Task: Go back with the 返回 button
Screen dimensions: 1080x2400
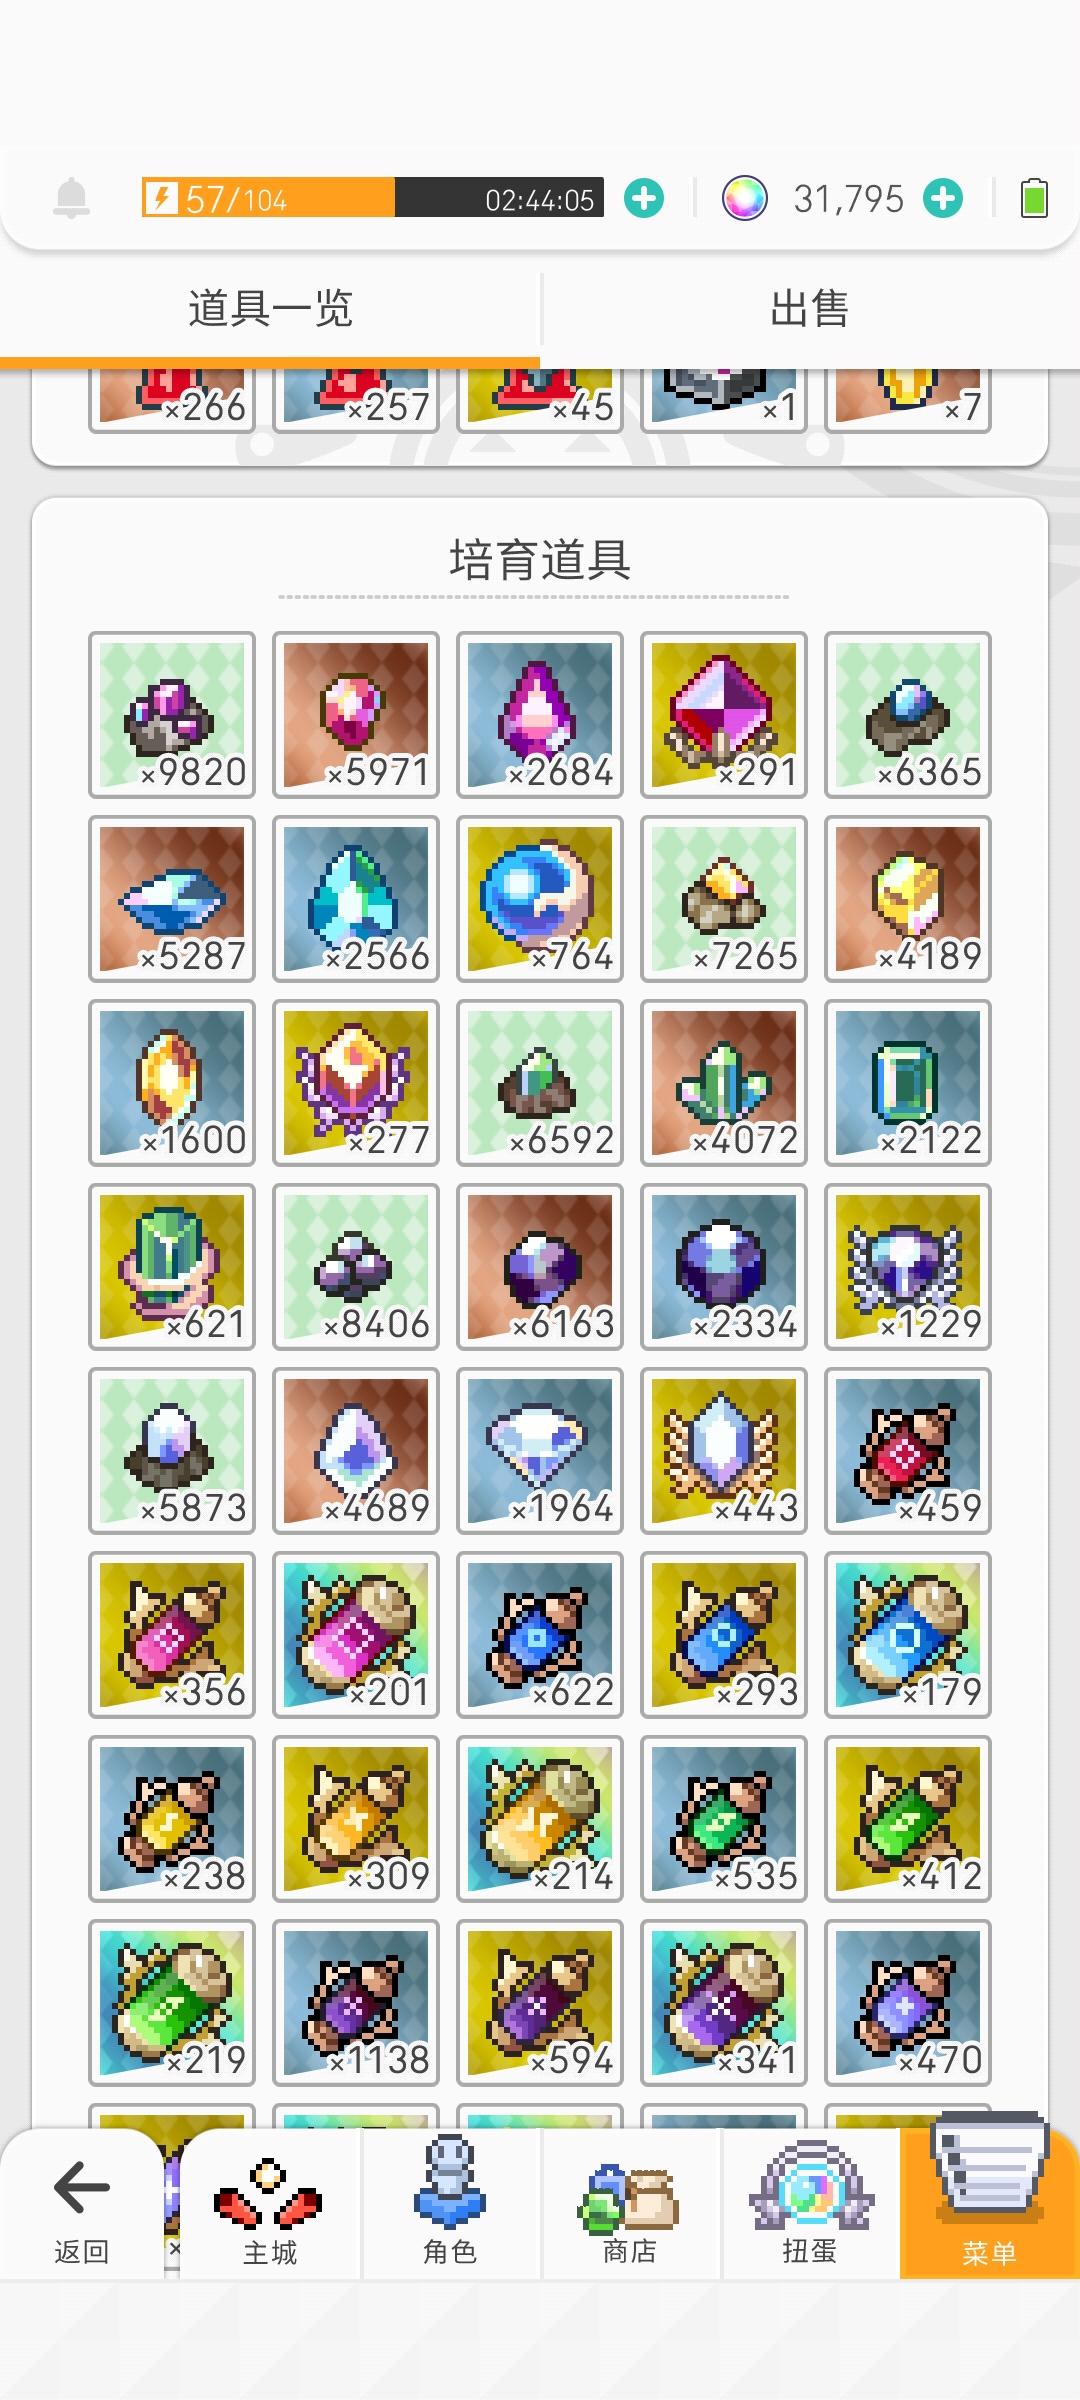Action: point(81,2209)
